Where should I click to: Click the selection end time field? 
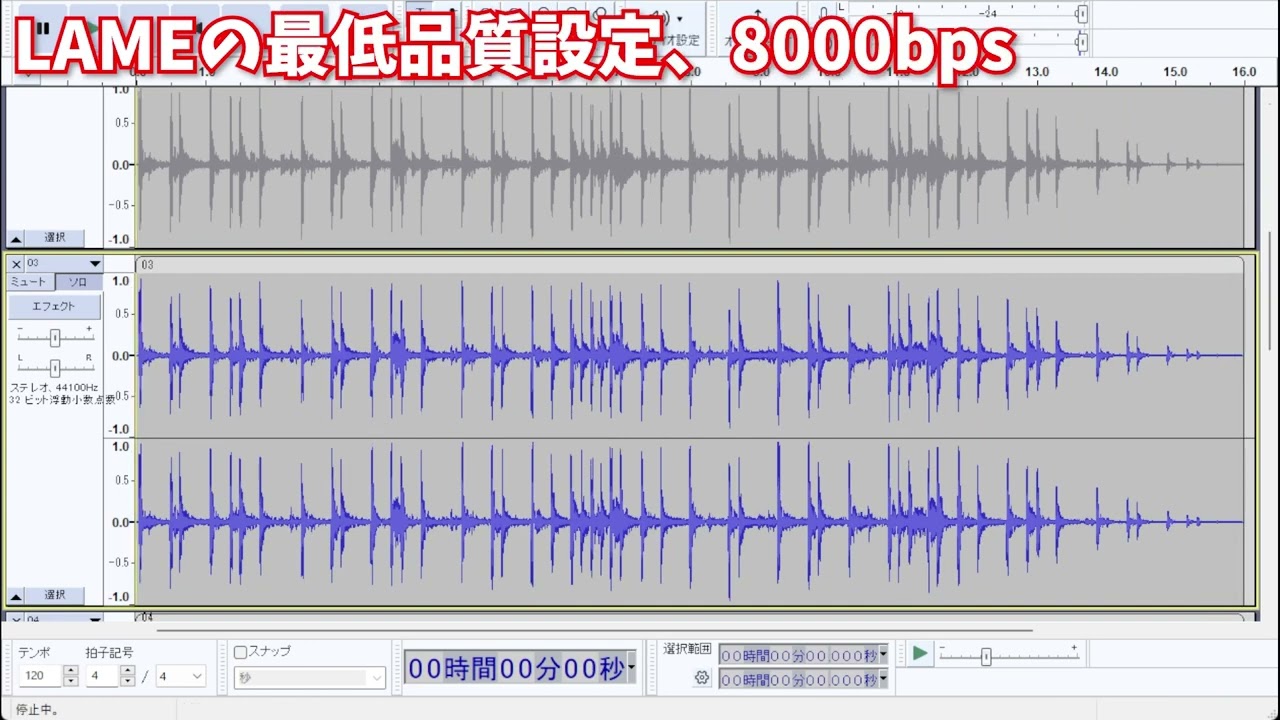[x=798, y=680]
